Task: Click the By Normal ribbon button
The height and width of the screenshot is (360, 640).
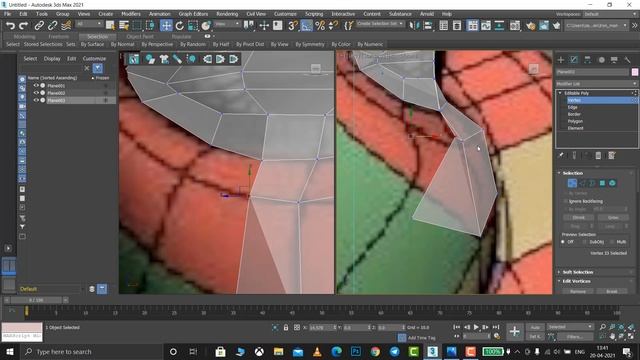Action: coord(122,44)
